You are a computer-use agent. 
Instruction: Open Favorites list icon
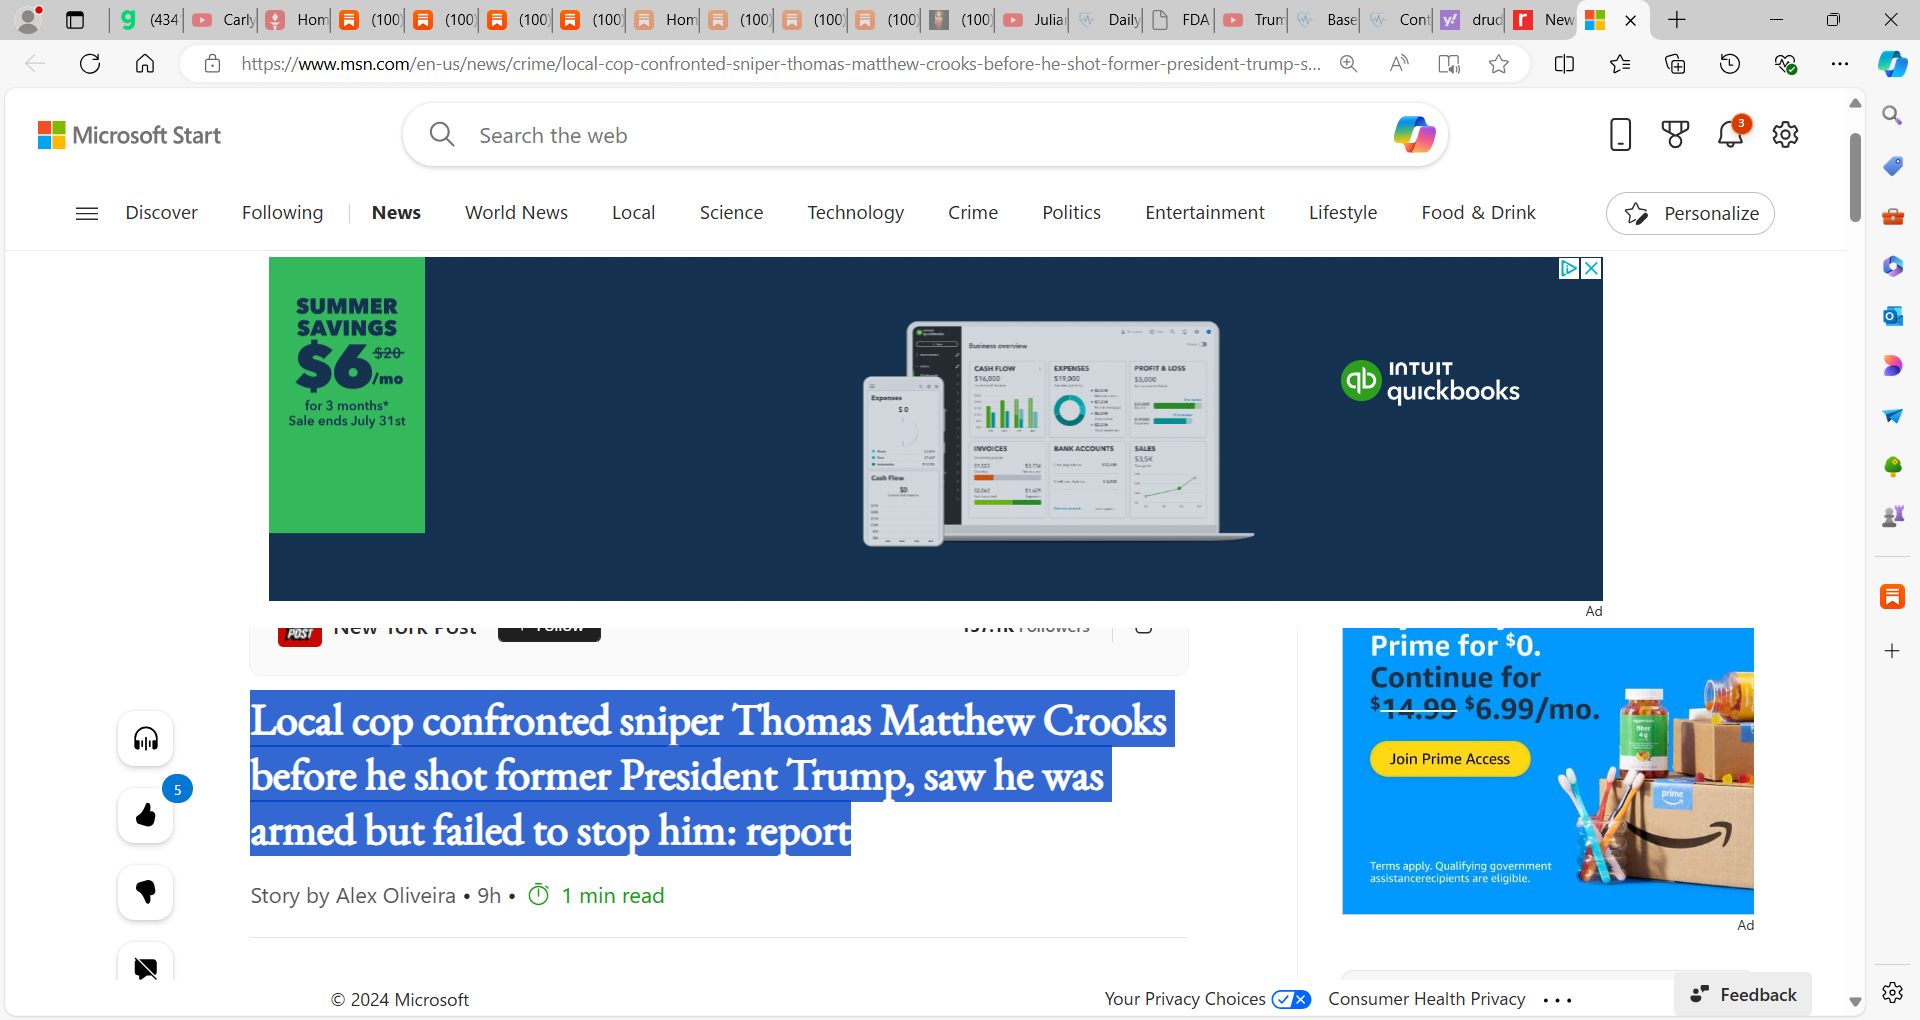[1620, 64]
